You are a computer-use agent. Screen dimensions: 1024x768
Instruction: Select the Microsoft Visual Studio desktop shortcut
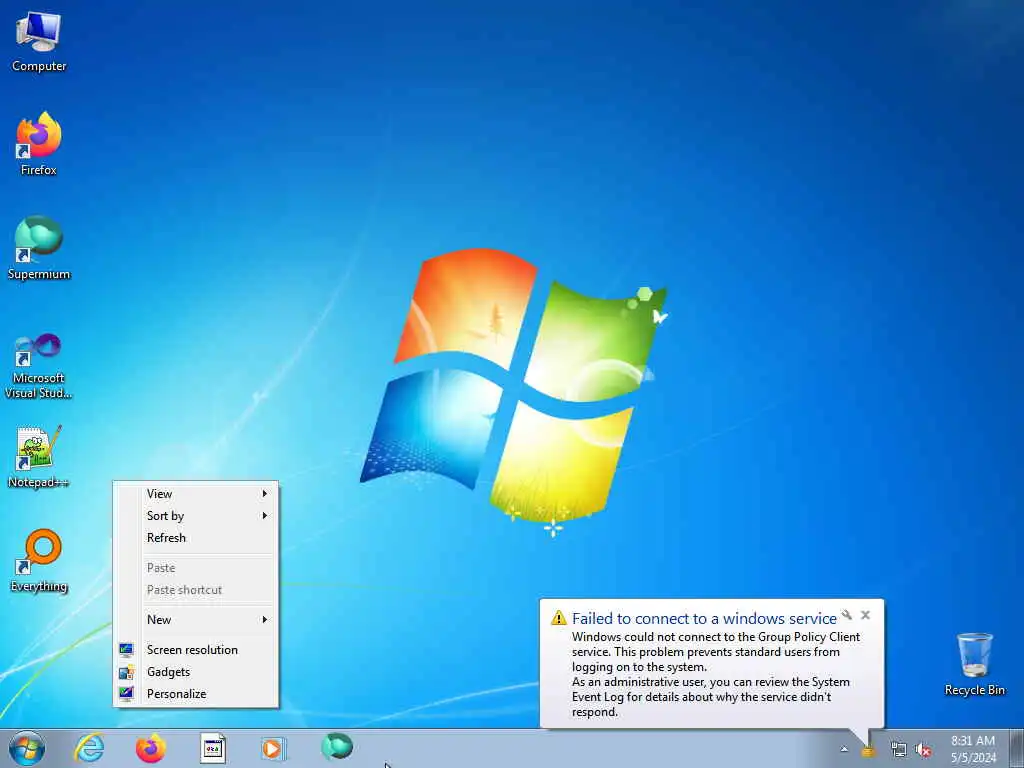tap(39, 366)
